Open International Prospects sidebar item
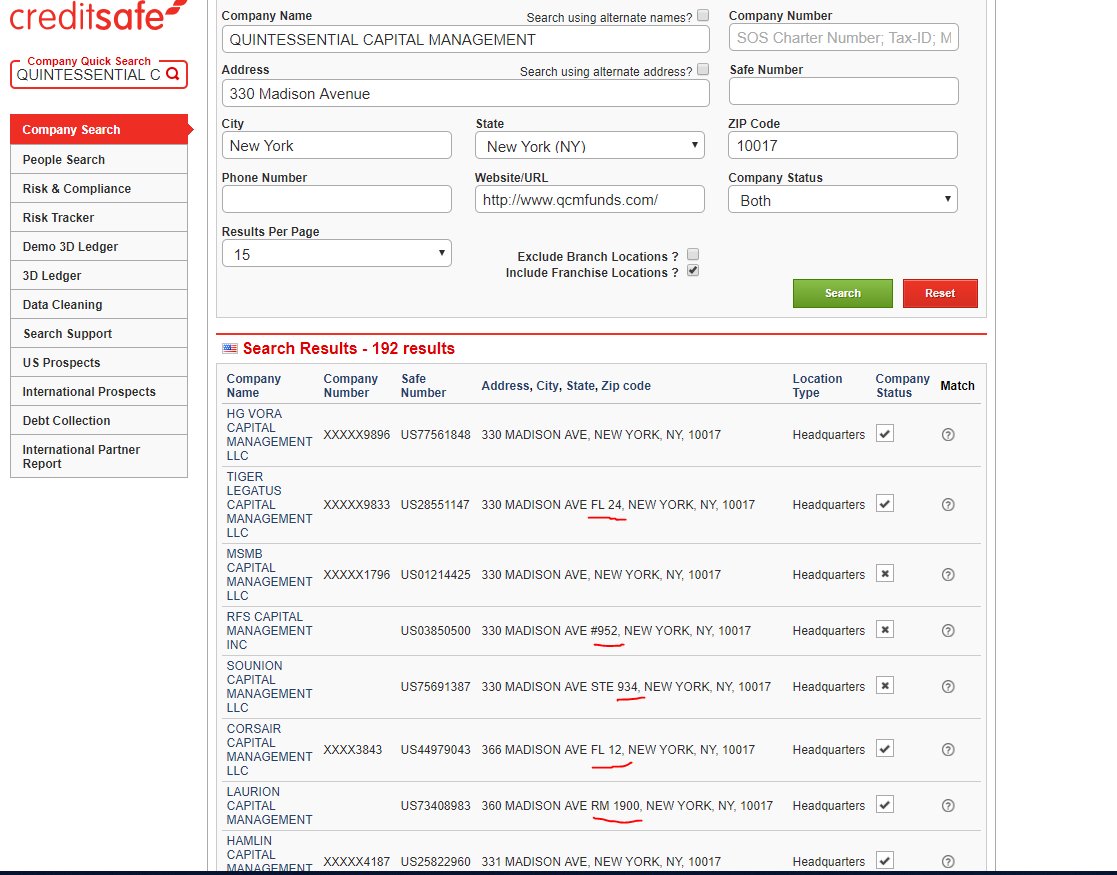This screenshot has width=1117, height=875. (x=99, y=391)
